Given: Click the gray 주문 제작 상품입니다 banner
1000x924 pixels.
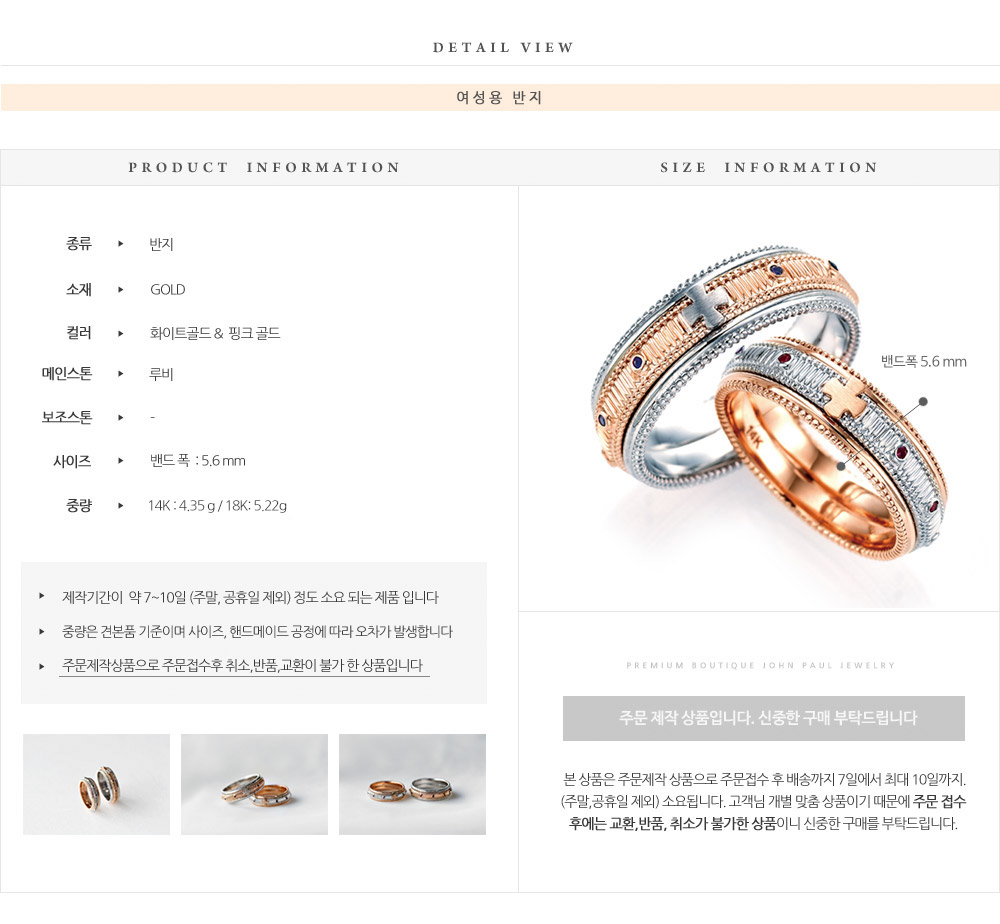Looking at the screenshot, I should (x=764, y=719).
